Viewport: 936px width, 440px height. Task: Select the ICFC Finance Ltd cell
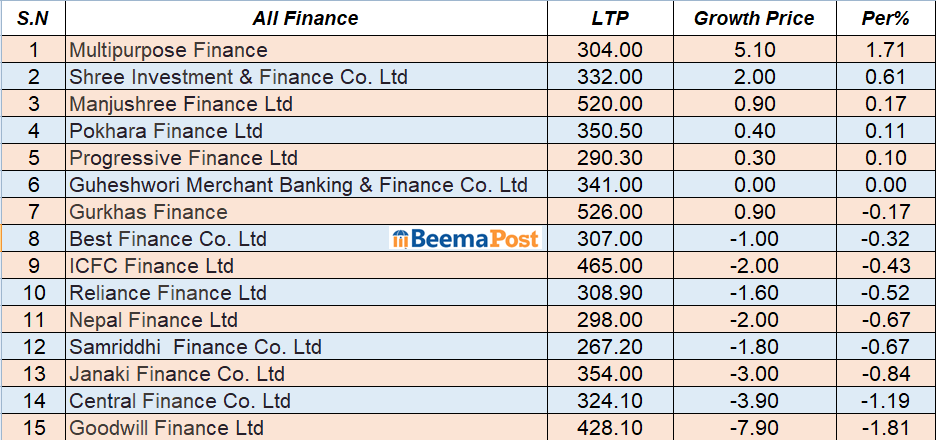tap(151, 266)
